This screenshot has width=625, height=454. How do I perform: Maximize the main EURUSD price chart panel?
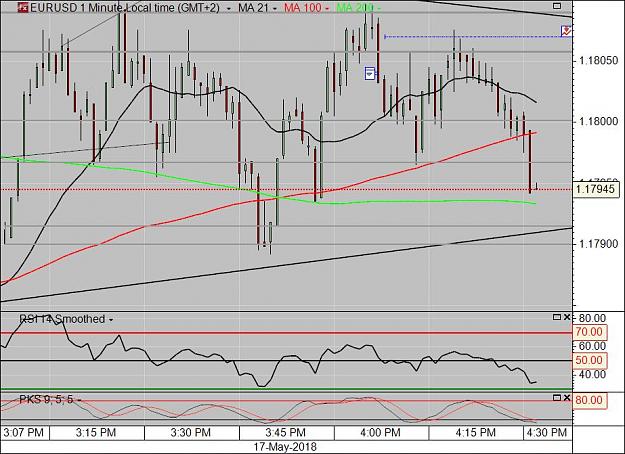(x=557, y=6)
